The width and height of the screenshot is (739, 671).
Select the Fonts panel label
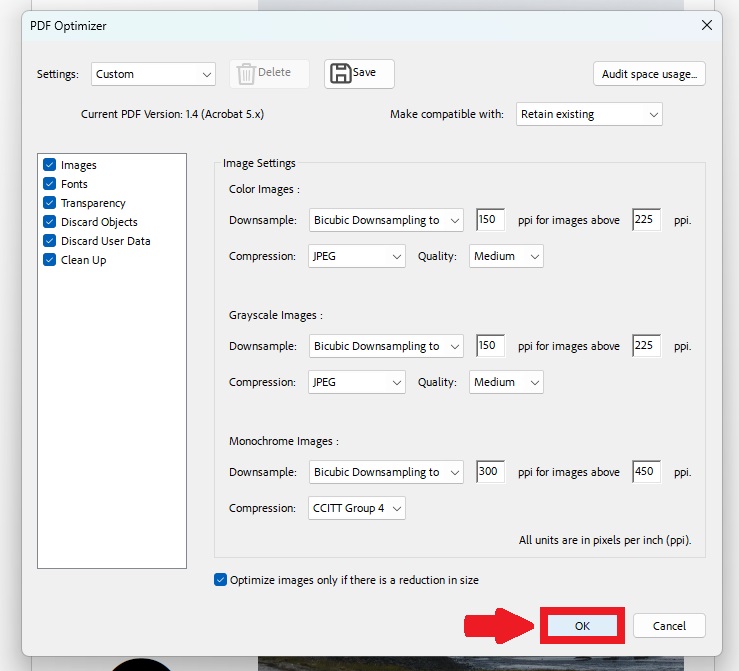[x=74, y=184]
